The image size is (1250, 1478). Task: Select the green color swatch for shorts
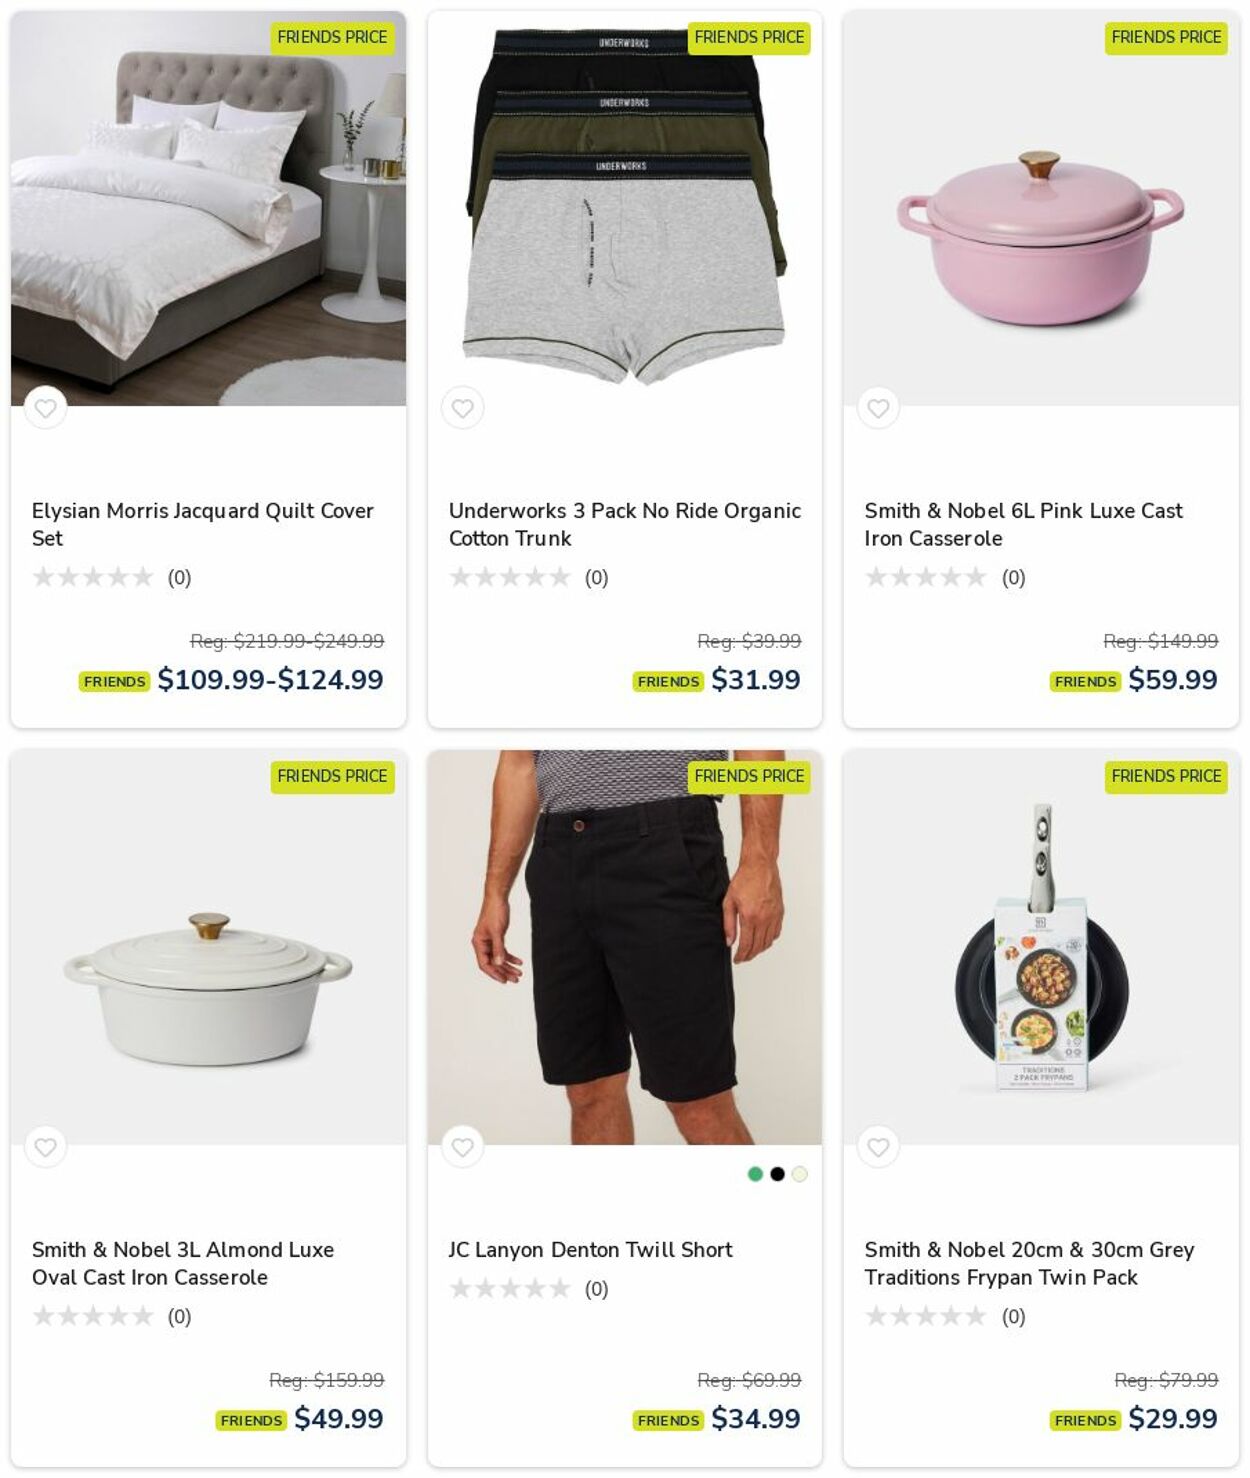pyautogui.click(x=755, y=1174)
